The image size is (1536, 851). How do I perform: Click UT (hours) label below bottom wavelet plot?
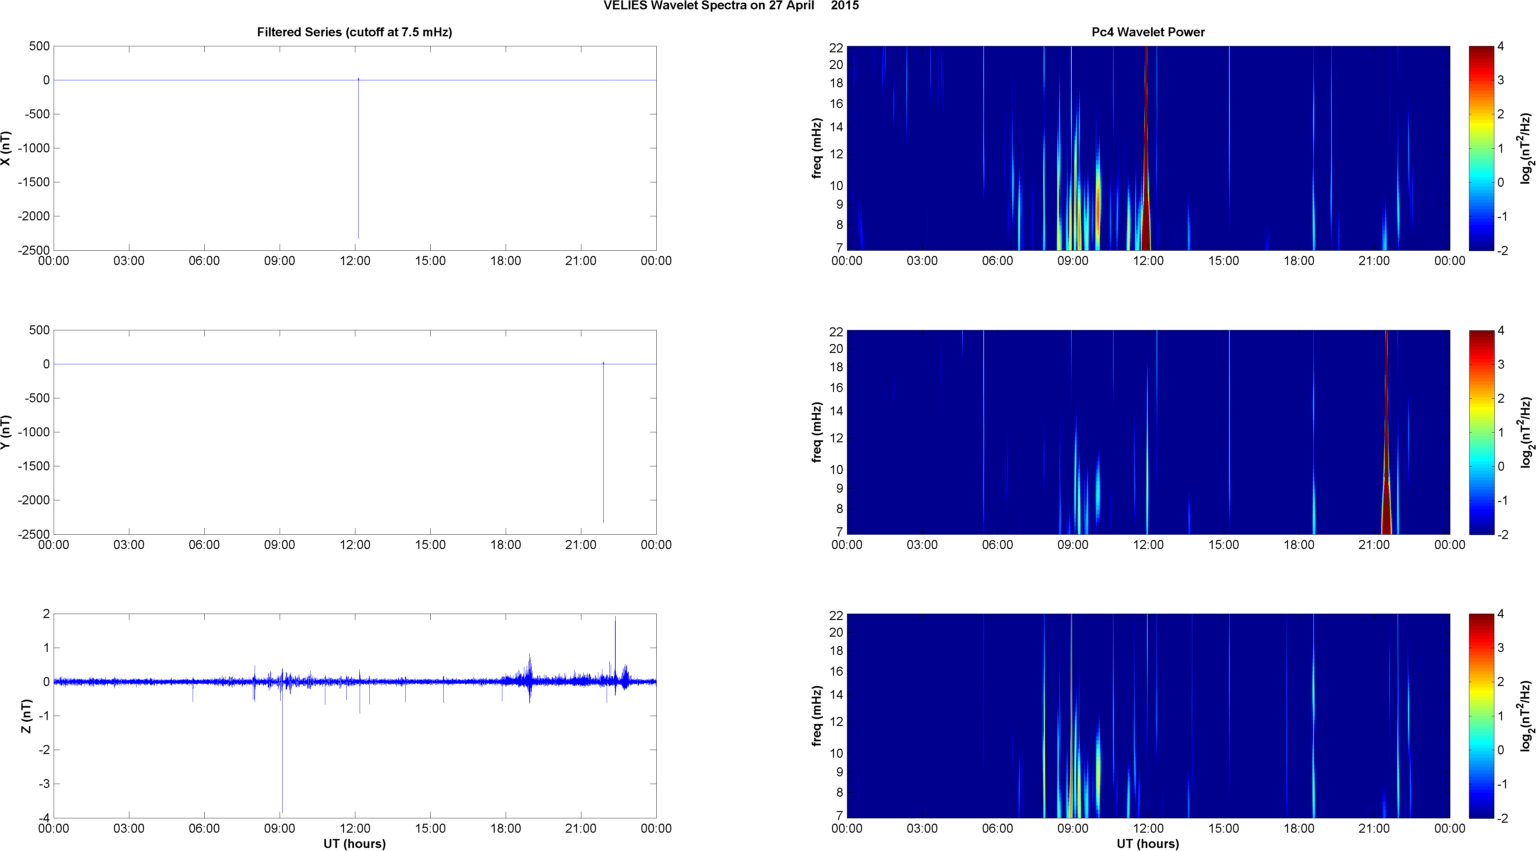click(x=1147, y=843)
